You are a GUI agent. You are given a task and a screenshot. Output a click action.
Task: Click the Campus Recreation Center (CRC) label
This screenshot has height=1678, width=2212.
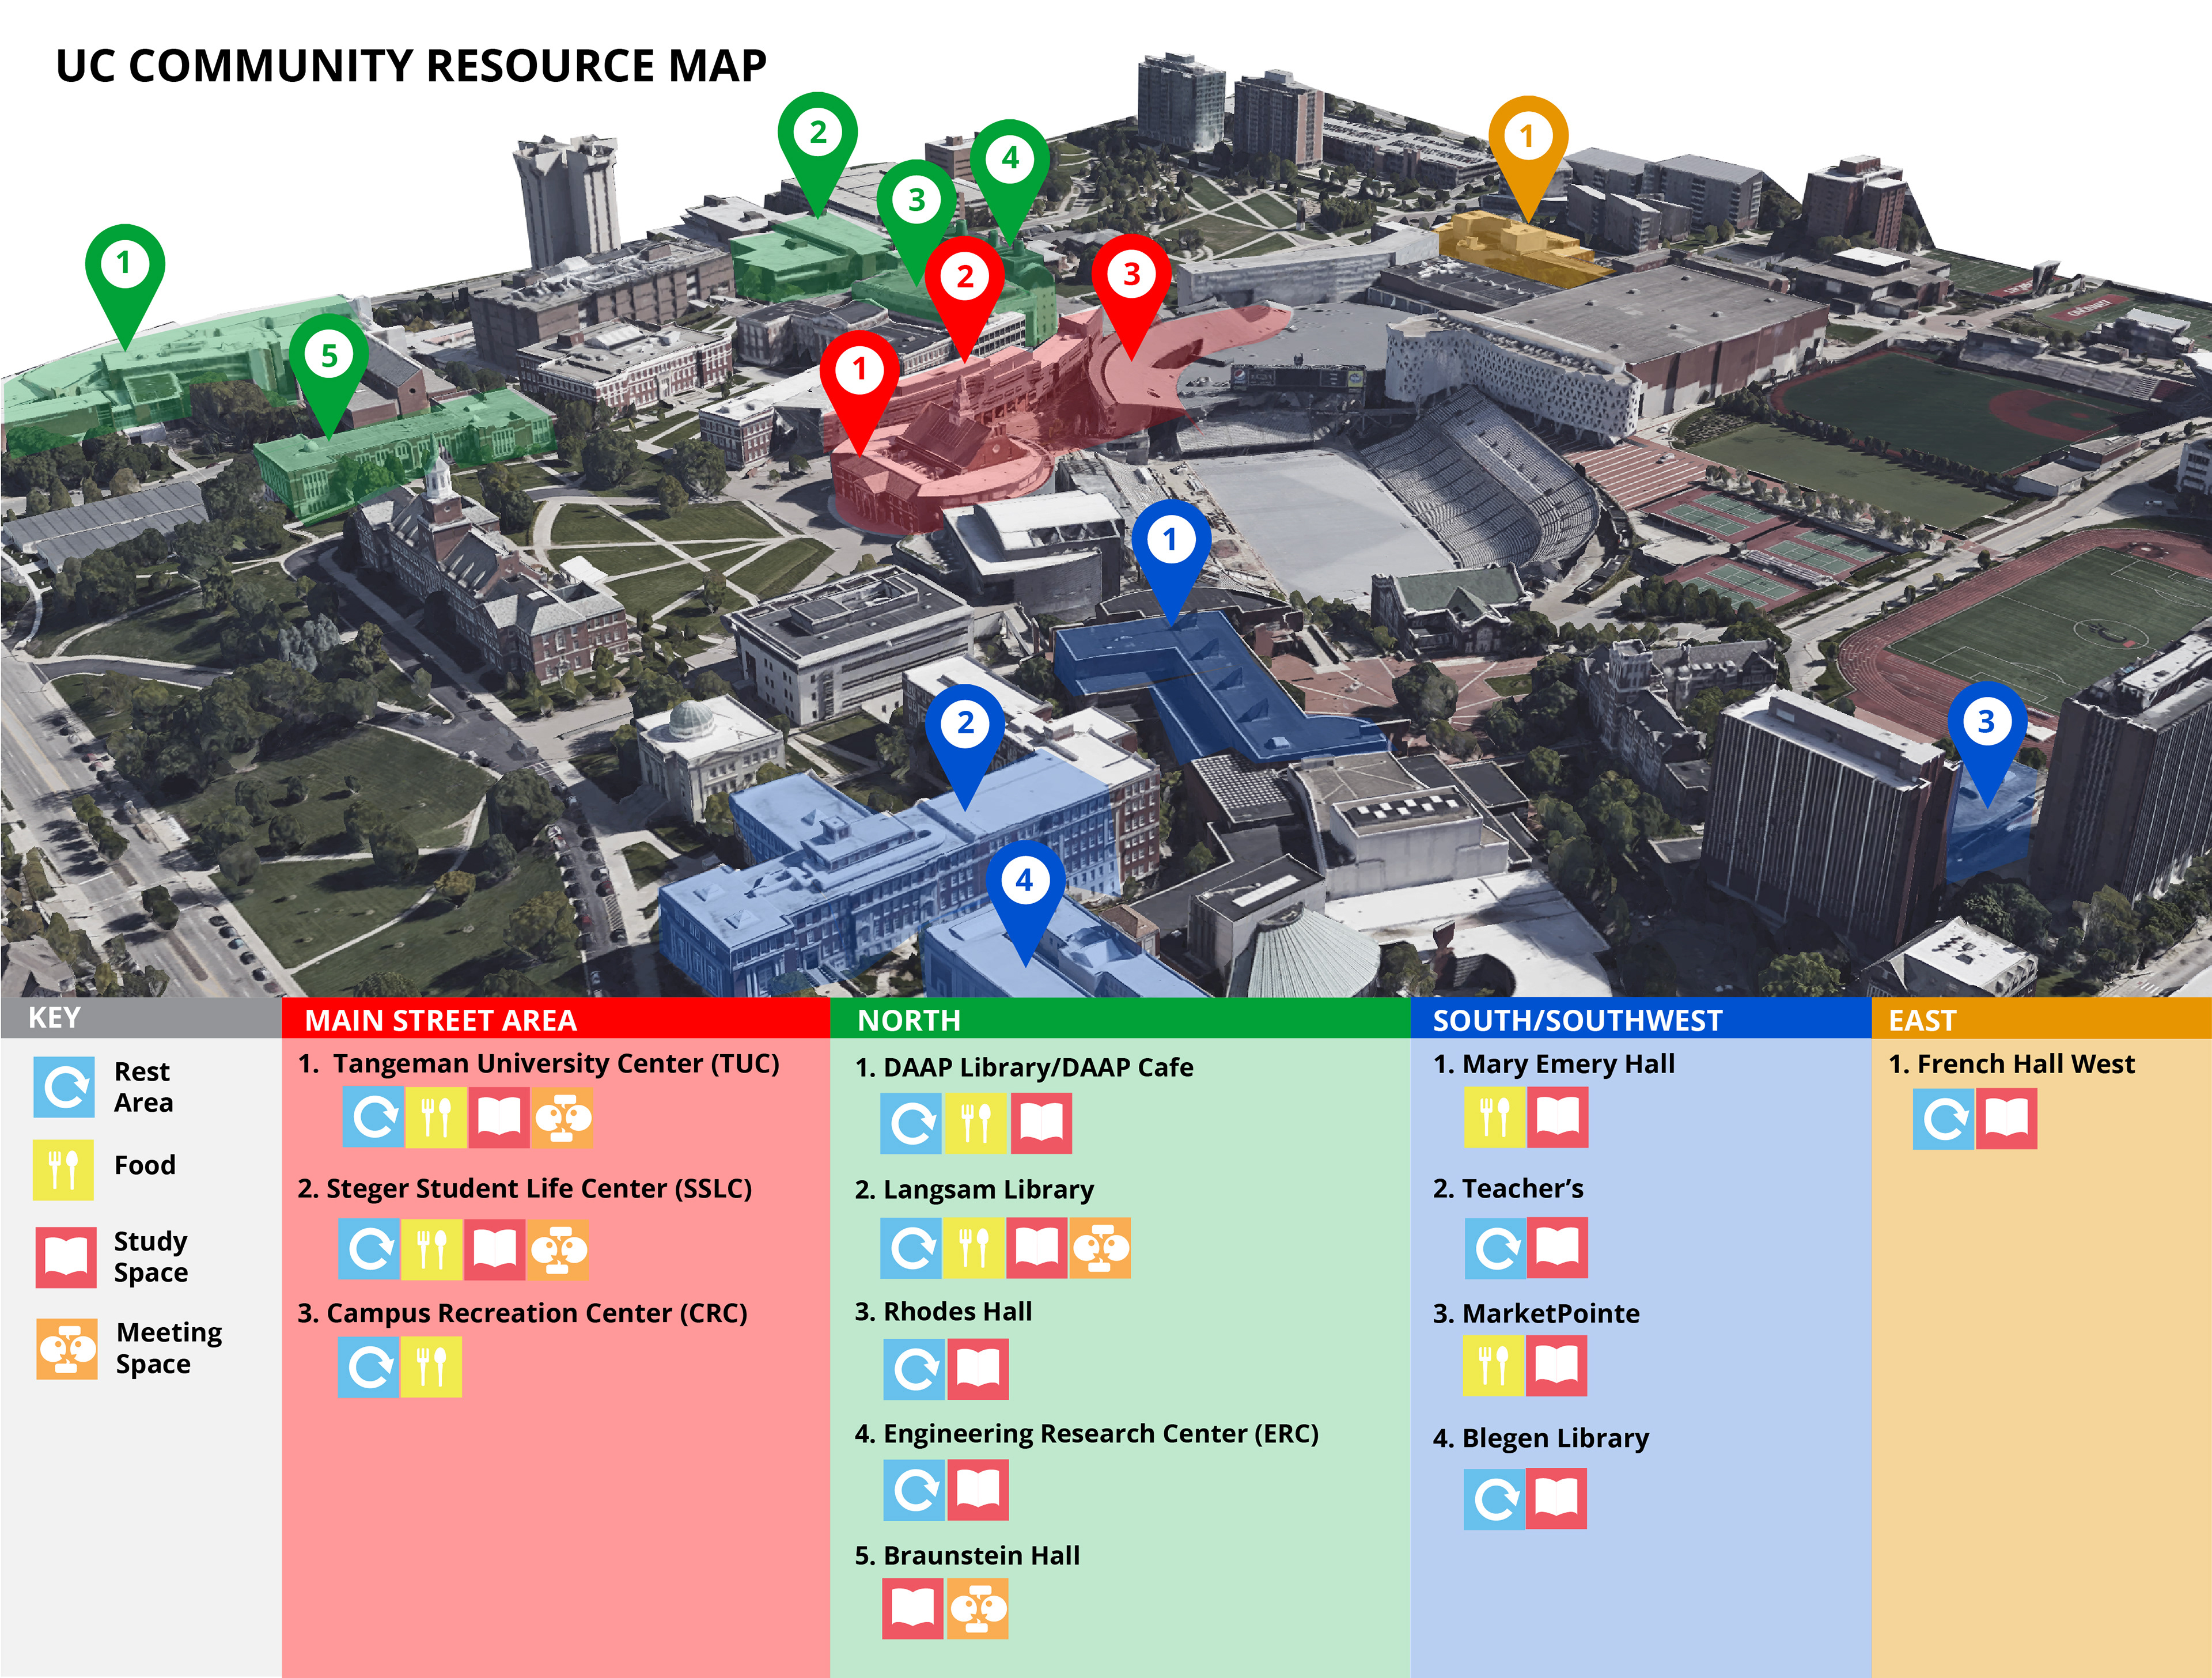click(537, 1313)
